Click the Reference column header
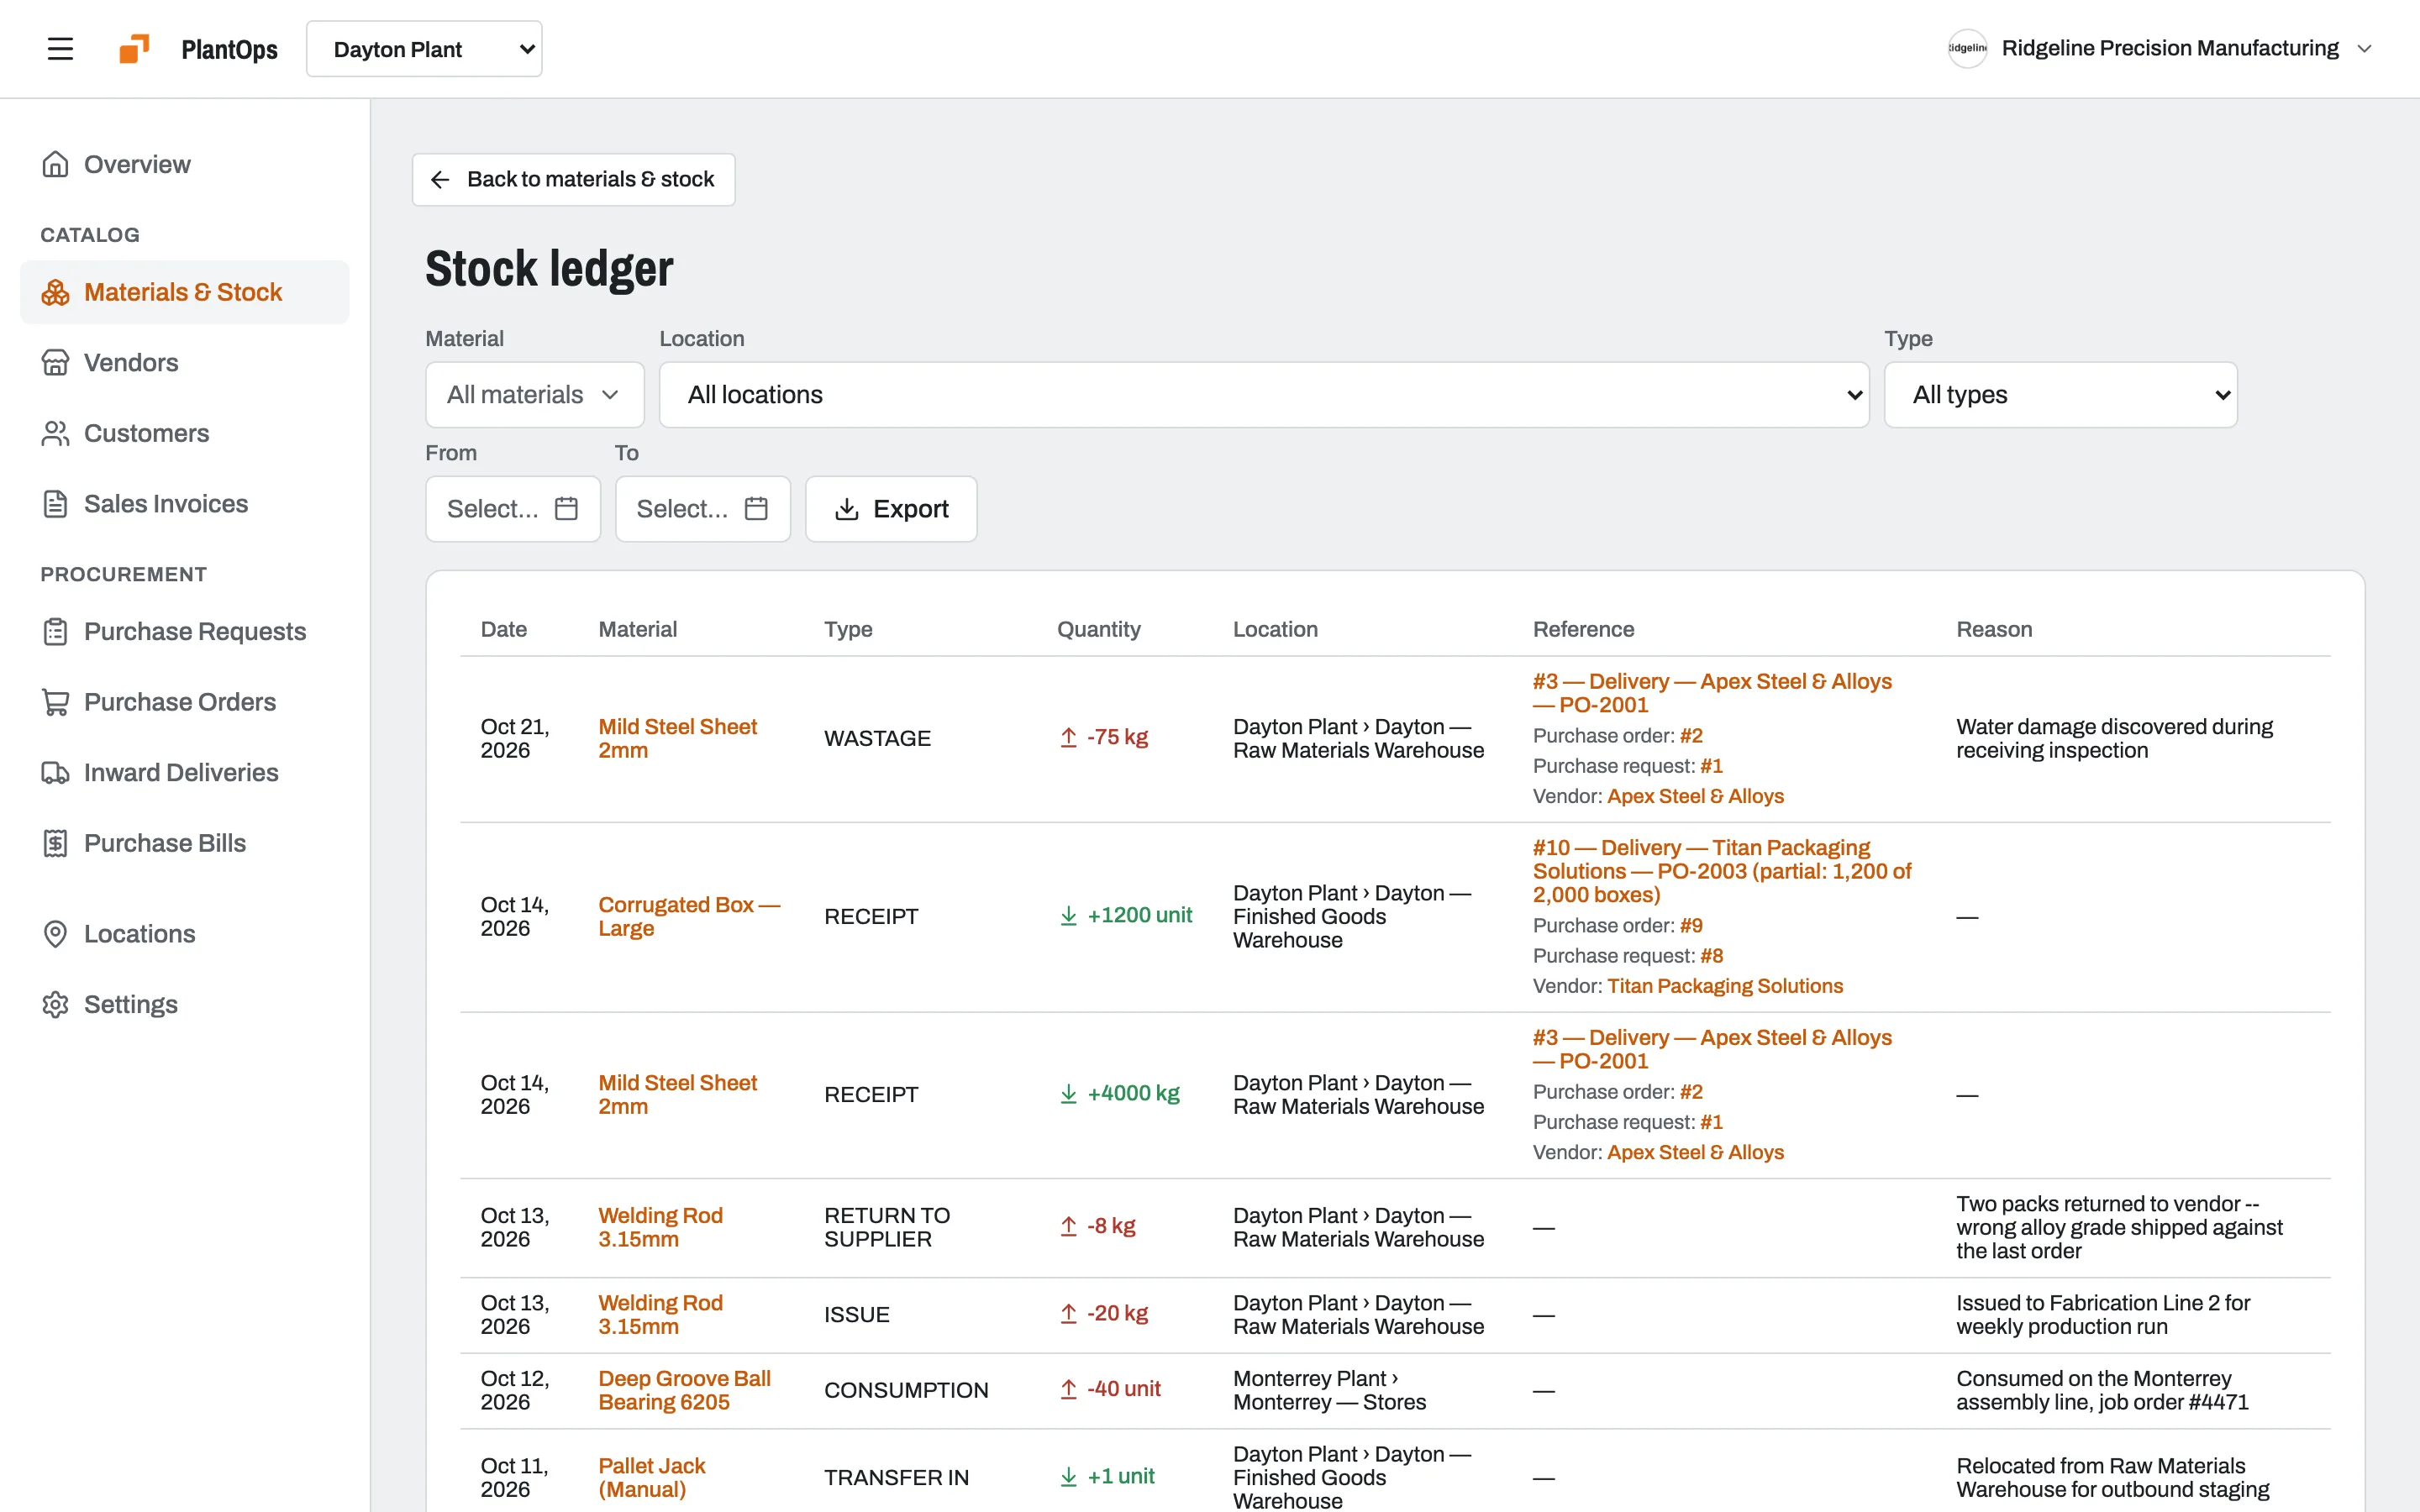The width and height of the screenshot is (2420, 1512). pos(1583,629)
